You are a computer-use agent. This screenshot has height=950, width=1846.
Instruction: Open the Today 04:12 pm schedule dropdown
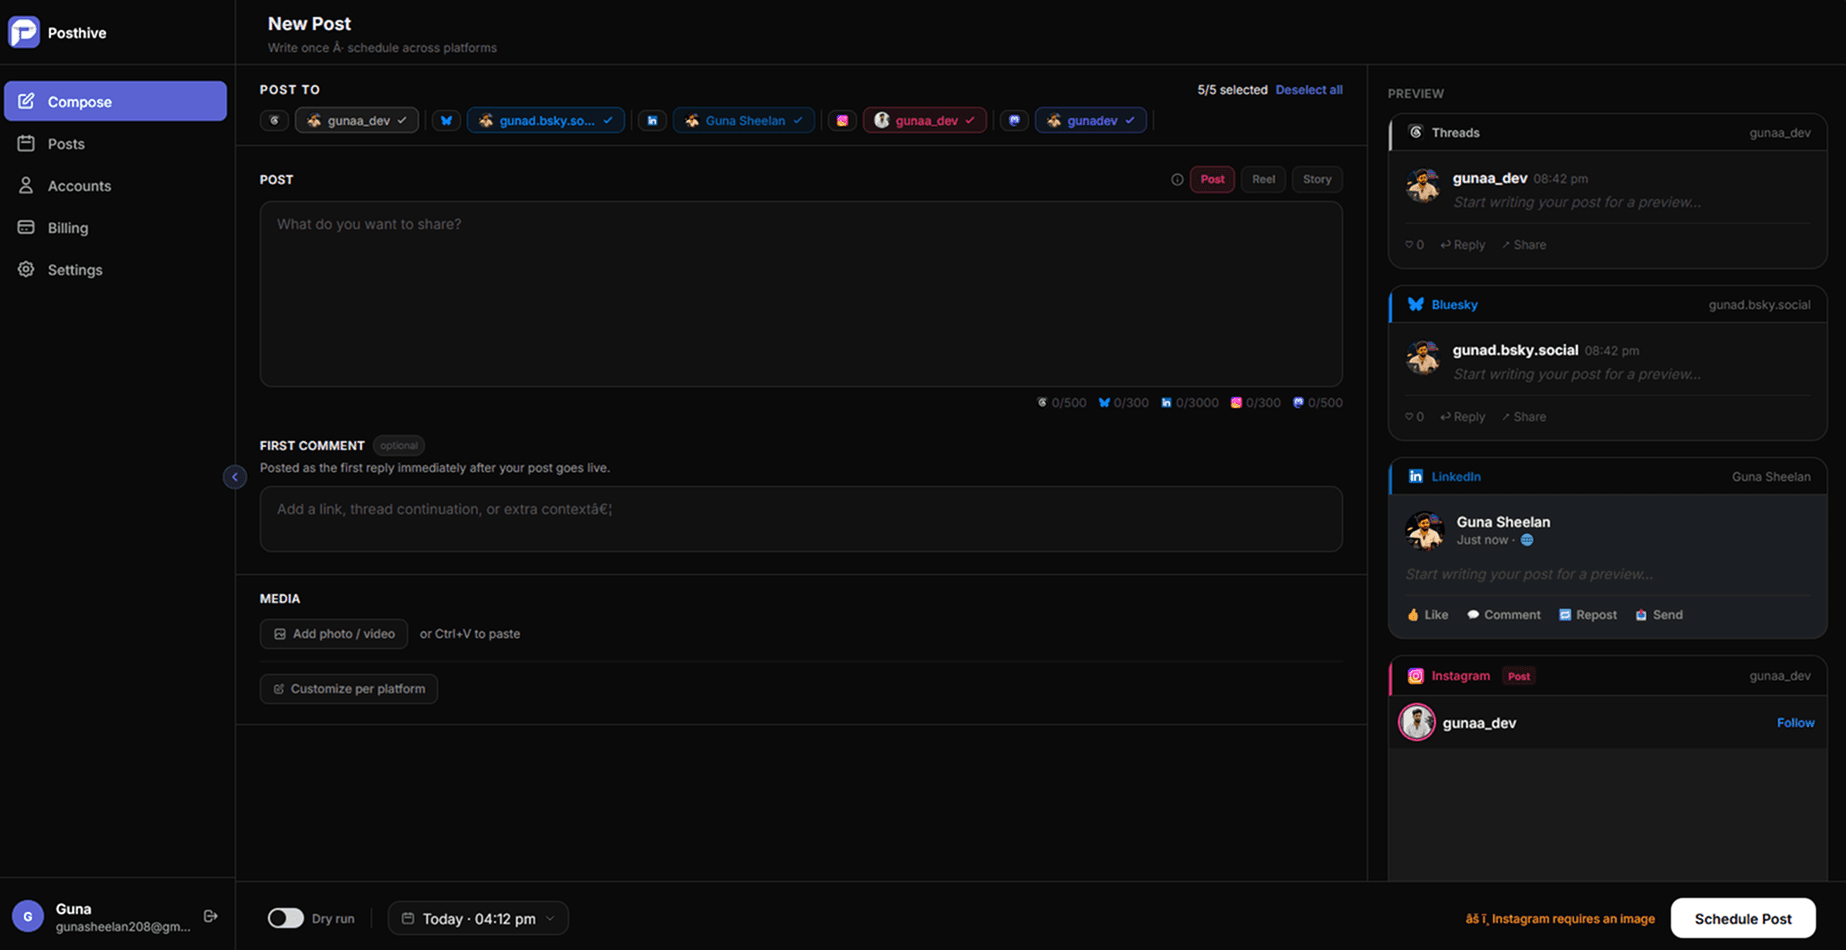[478, 918]
